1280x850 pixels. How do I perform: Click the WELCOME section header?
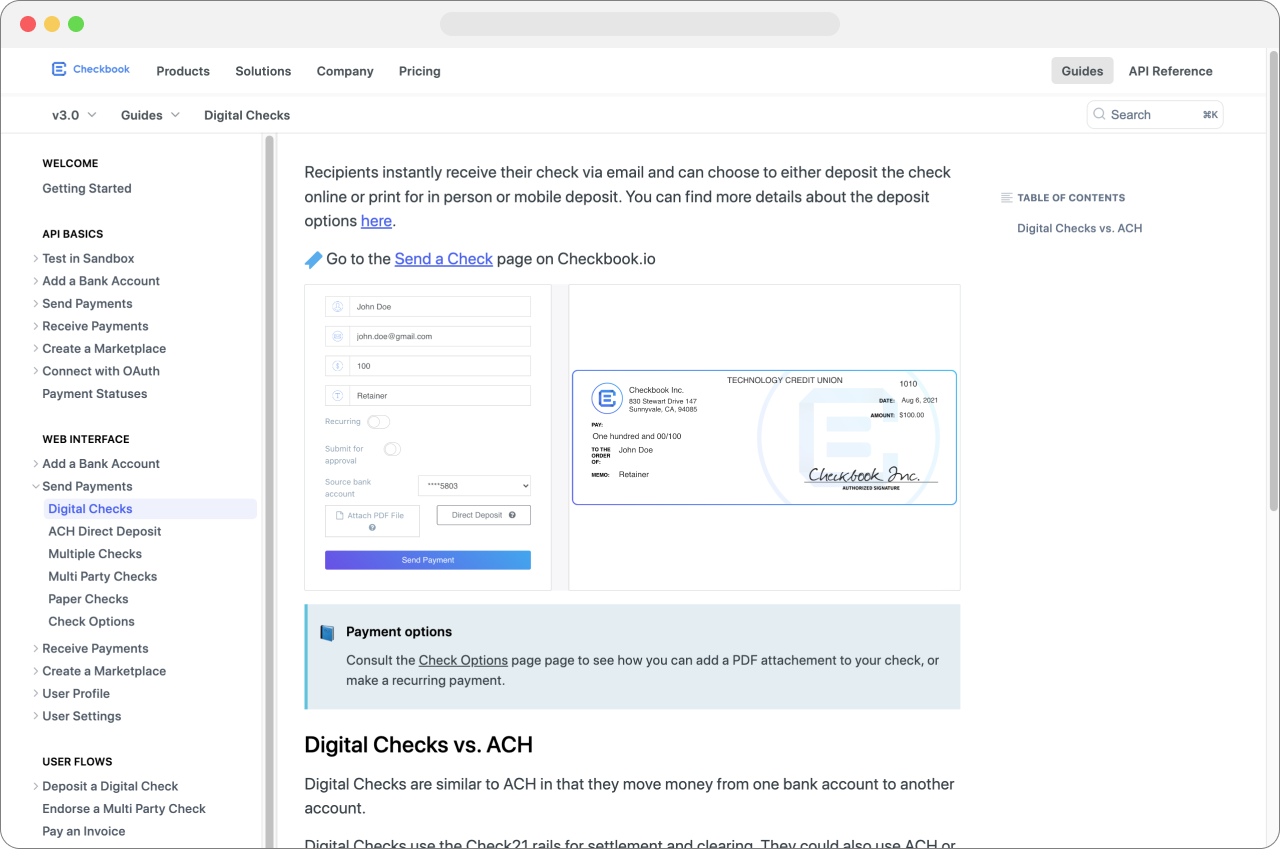(x=70, y=163)
